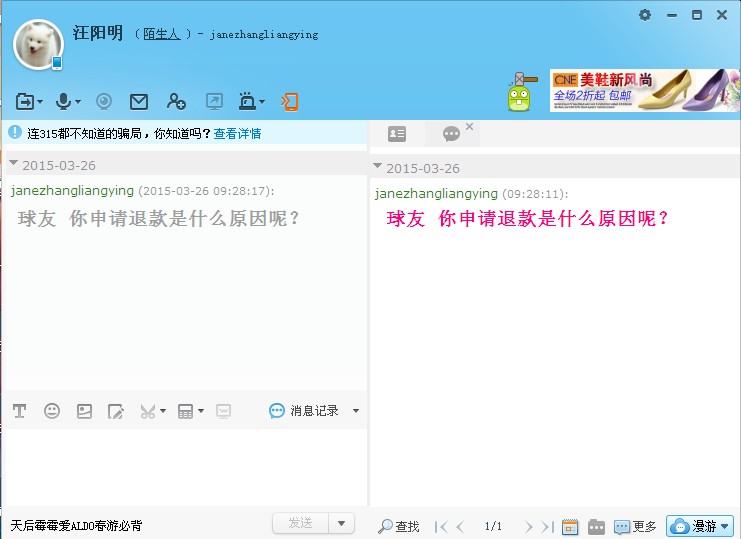Open the calculator tool dropdown arrow

(x=201, y=411)
